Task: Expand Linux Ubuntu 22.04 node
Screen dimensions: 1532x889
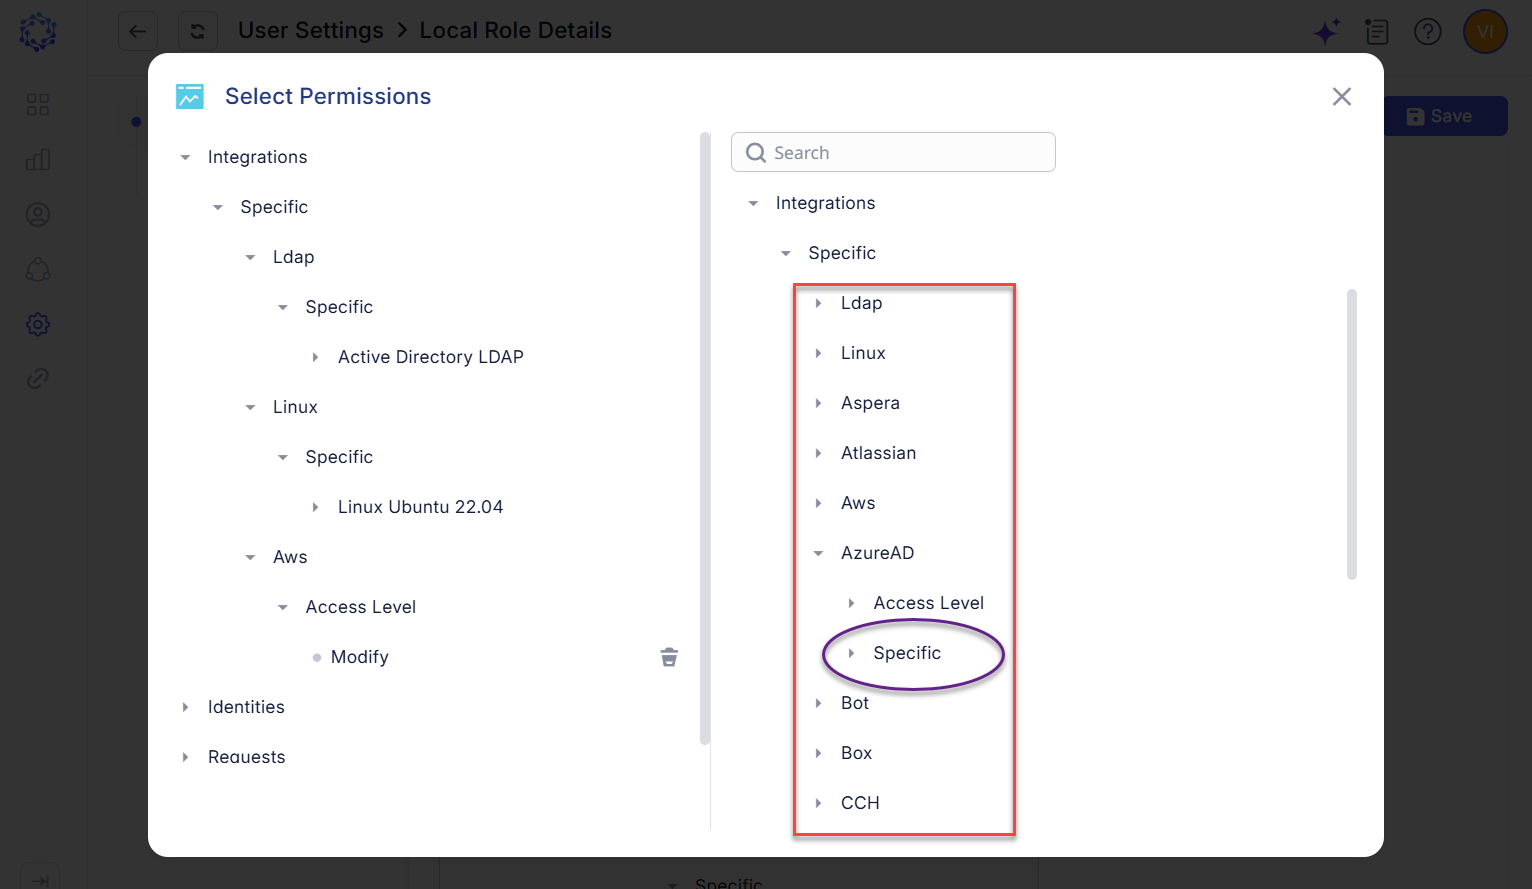Action: point(315,507)
